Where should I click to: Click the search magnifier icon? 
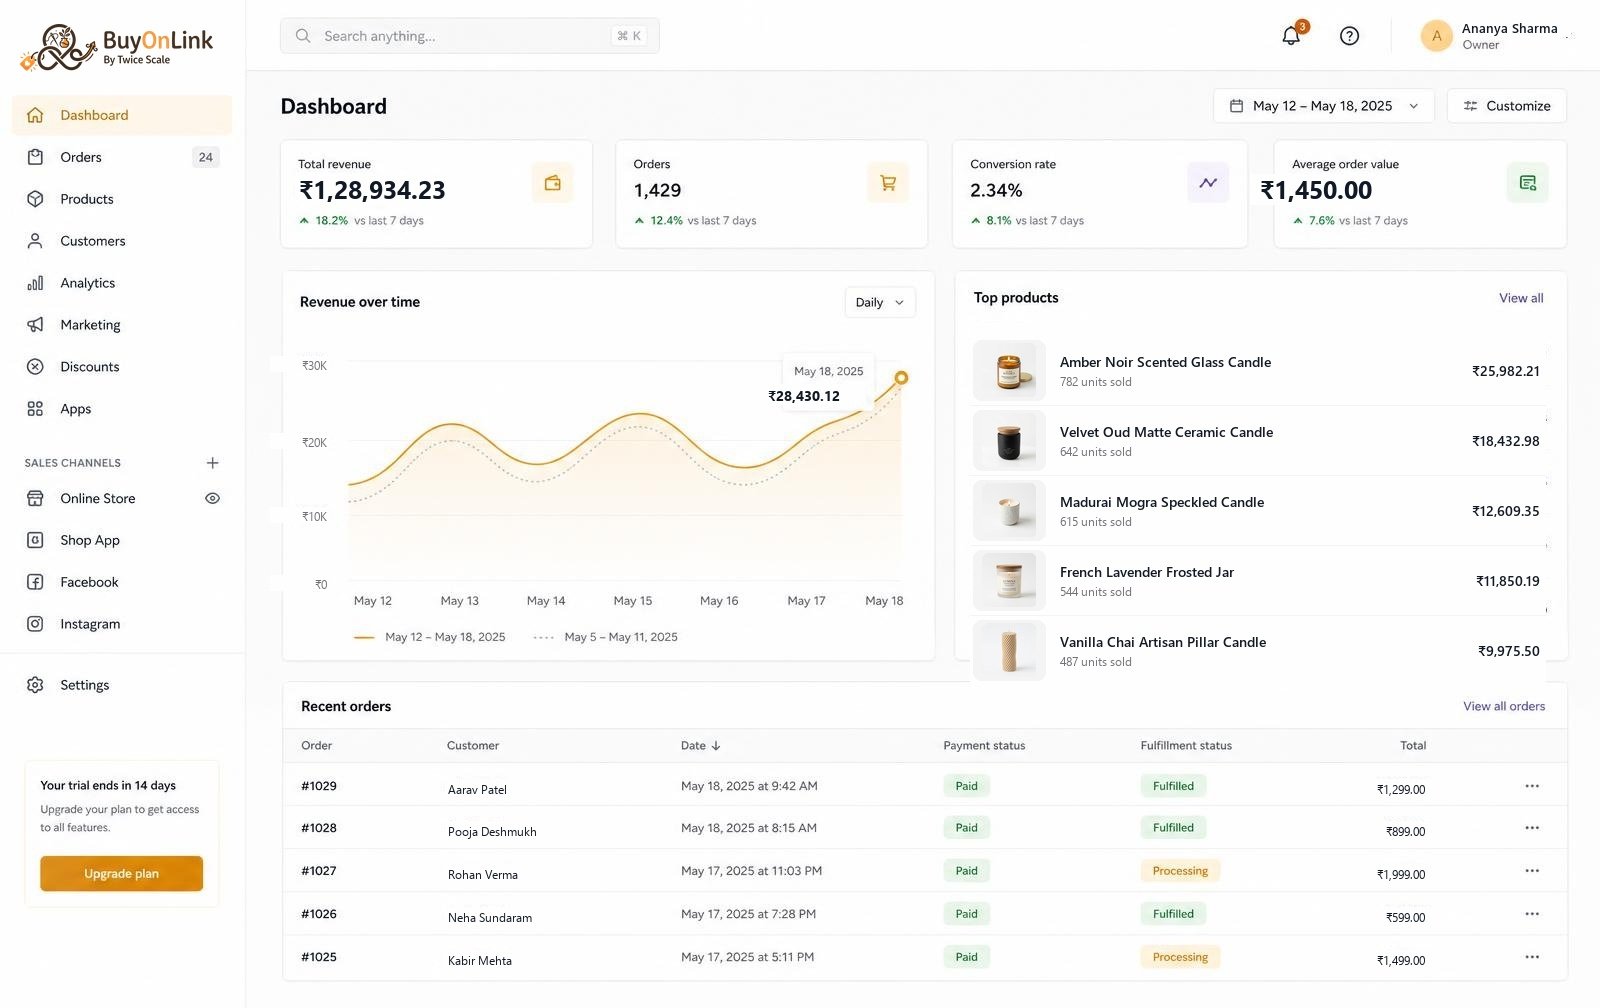click(x=303, y=36)
